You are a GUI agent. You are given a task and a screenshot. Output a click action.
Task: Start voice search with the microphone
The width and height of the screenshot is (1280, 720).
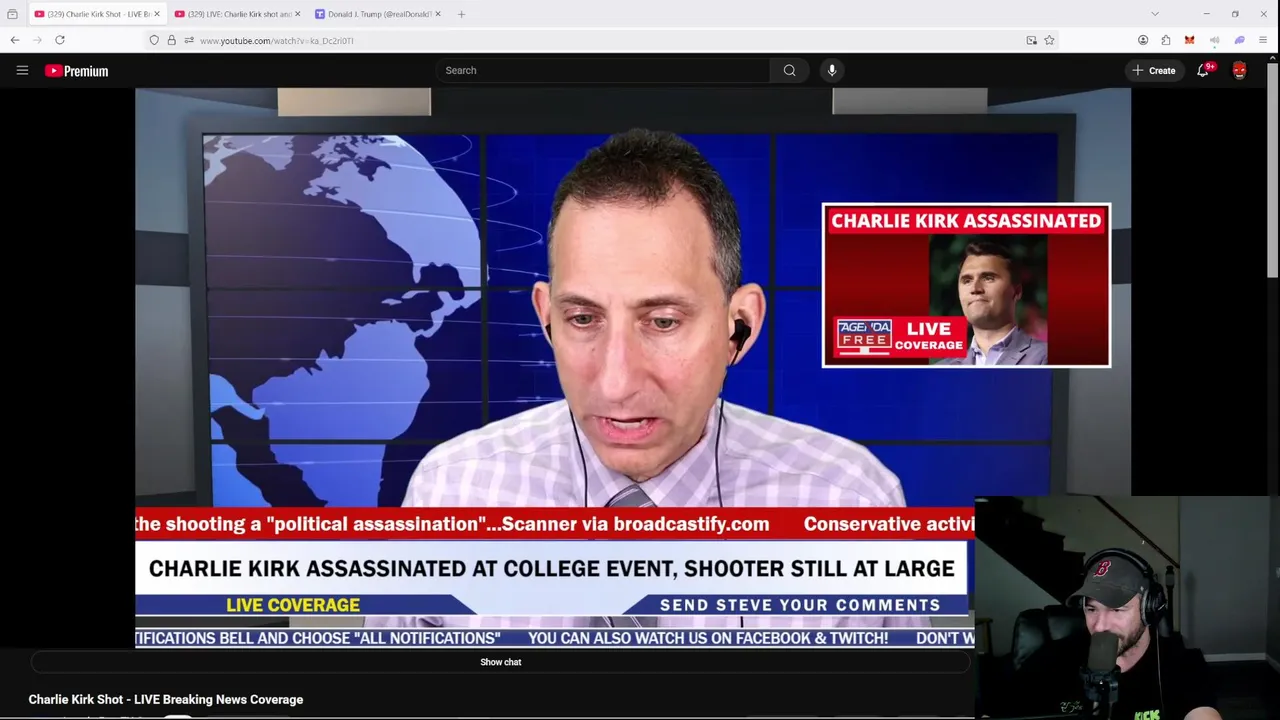pyautogui.click(x=832, y=70)
